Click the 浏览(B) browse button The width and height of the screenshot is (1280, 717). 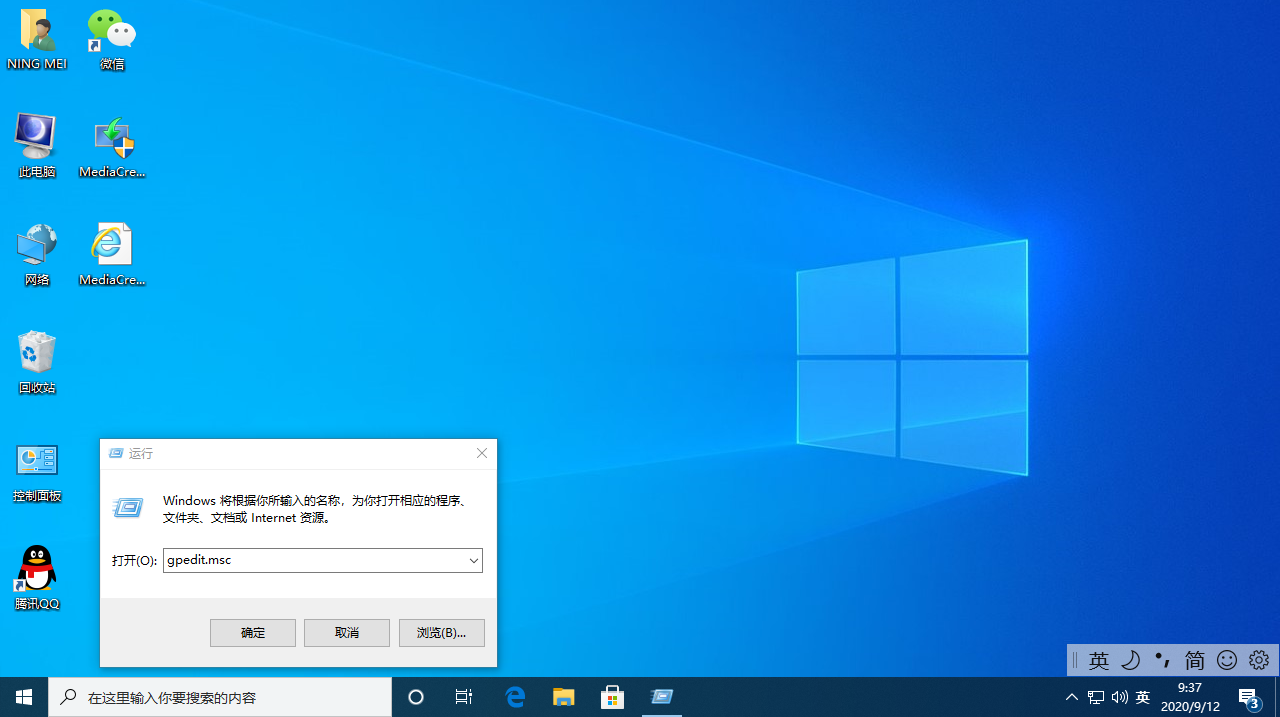pos(441,632)
